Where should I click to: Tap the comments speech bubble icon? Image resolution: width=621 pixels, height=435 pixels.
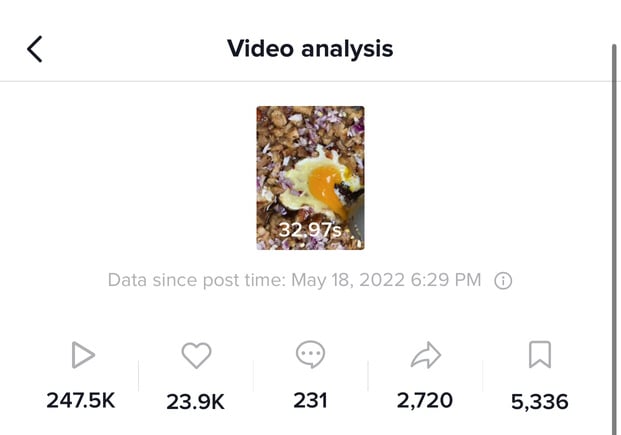[x=310, y=354]
